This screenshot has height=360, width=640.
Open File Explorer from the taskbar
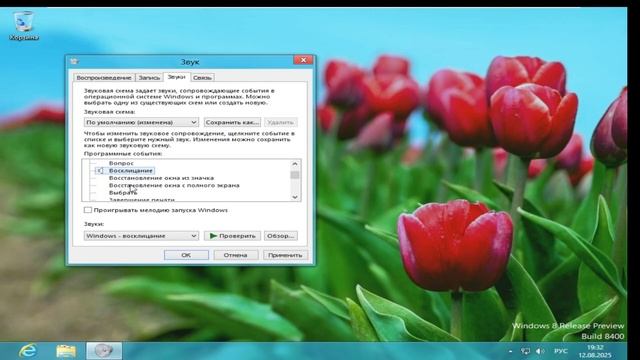tap(66, 351)
